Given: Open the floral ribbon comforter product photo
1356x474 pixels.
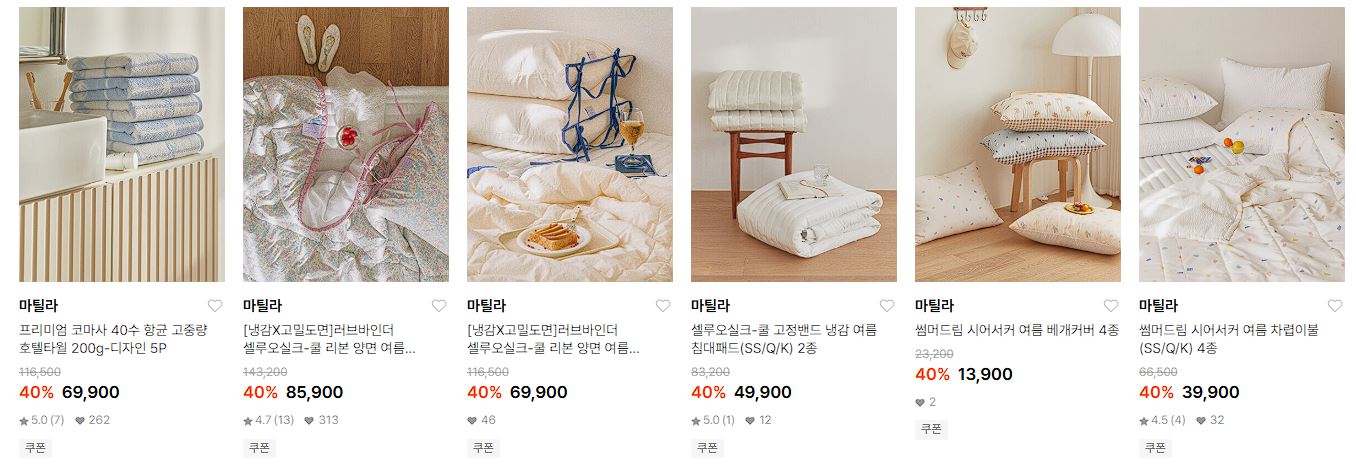Looking at the screenshot, I should [x=346, y=145].
